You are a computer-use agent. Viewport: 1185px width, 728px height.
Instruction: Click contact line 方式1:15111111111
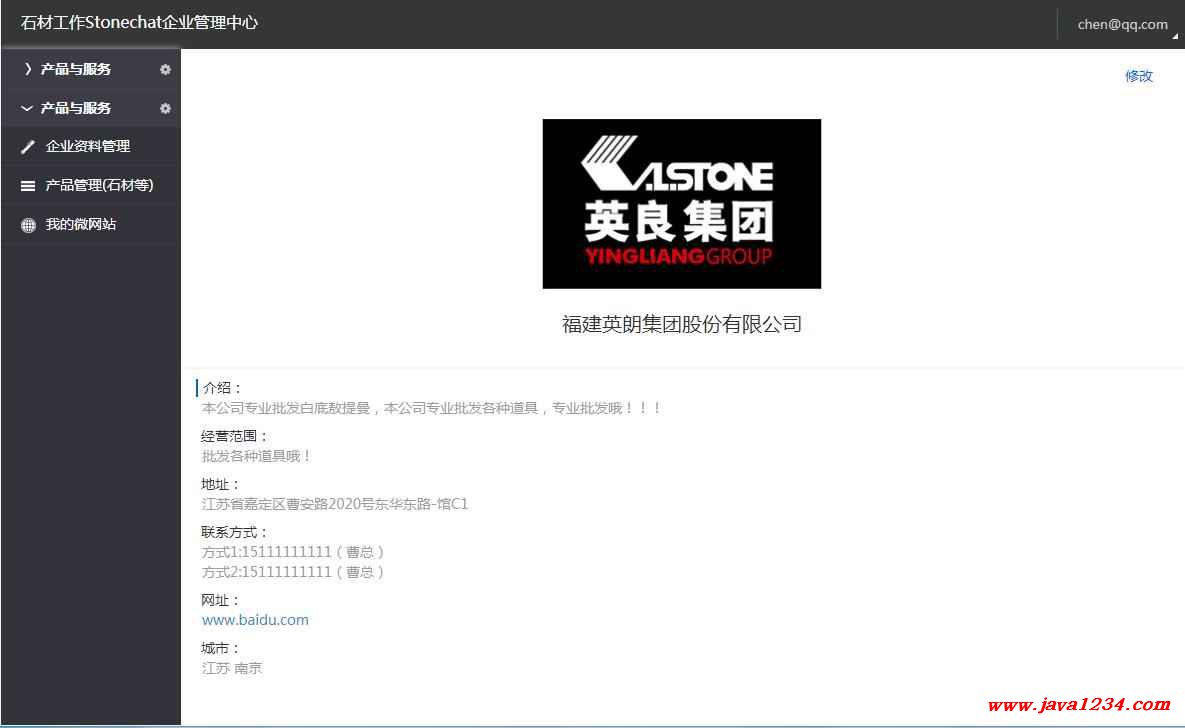(293, 553)
